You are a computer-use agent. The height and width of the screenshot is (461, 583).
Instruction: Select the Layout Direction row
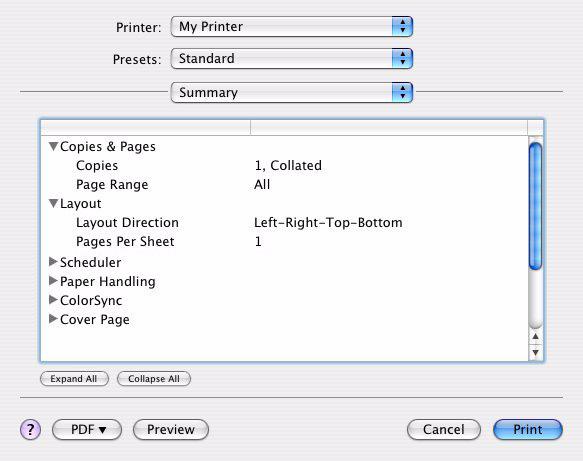pyautogui.click(x=284, y=222)
